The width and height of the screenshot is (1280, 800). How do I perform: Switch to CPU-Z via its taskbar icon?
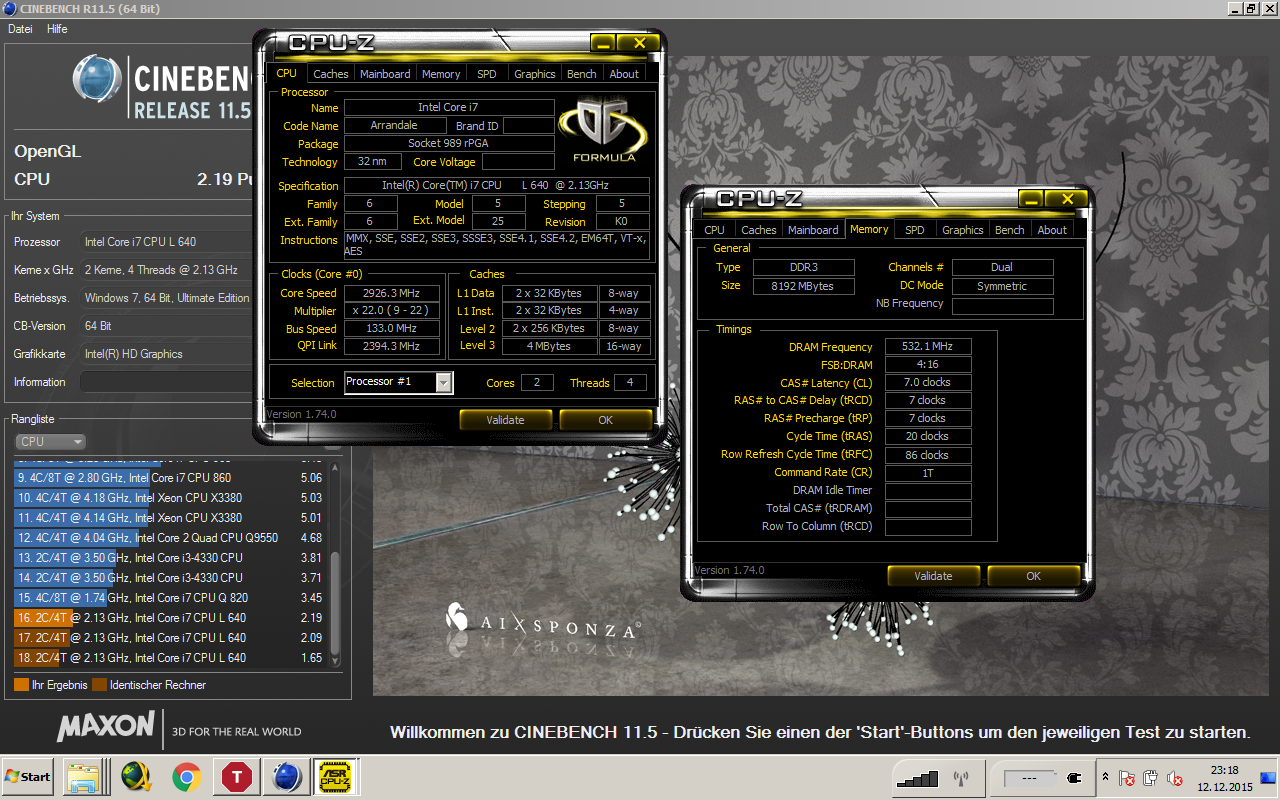[x=337, y=776]
